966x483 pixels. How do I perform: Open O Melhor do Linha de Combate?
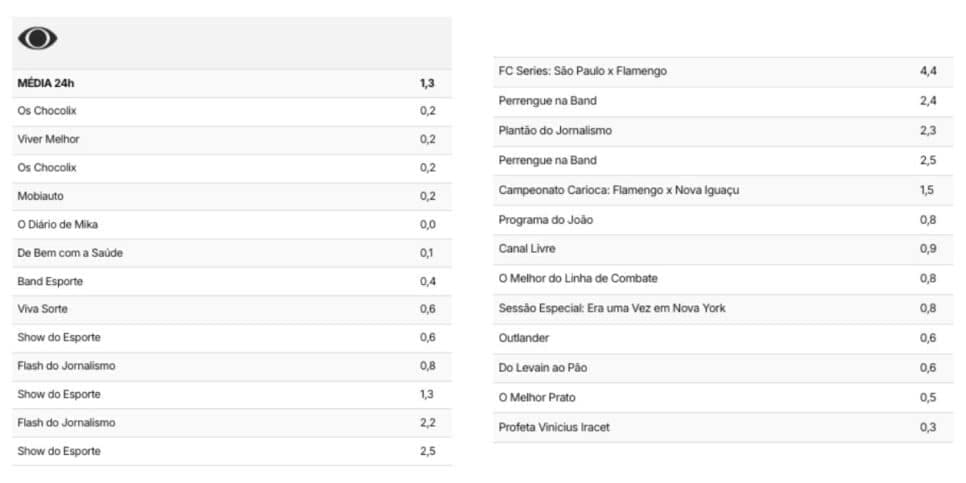[723, 279]
